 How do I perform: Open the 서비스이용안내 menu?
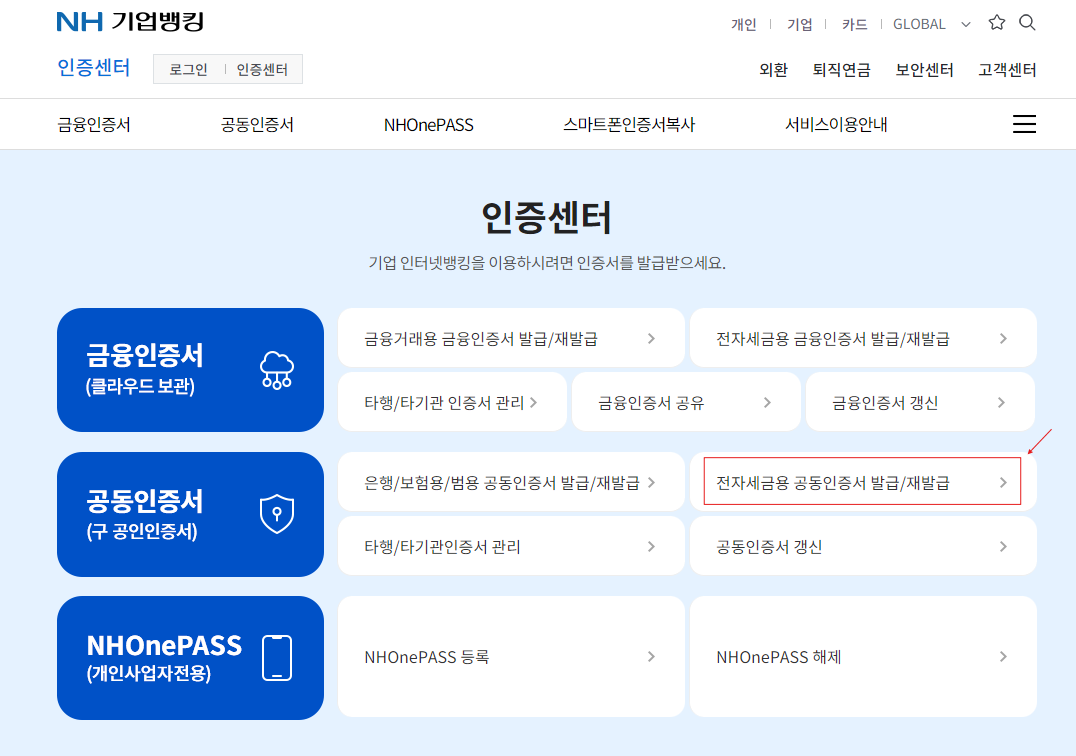pyautogui.click(x=837, y=125)
